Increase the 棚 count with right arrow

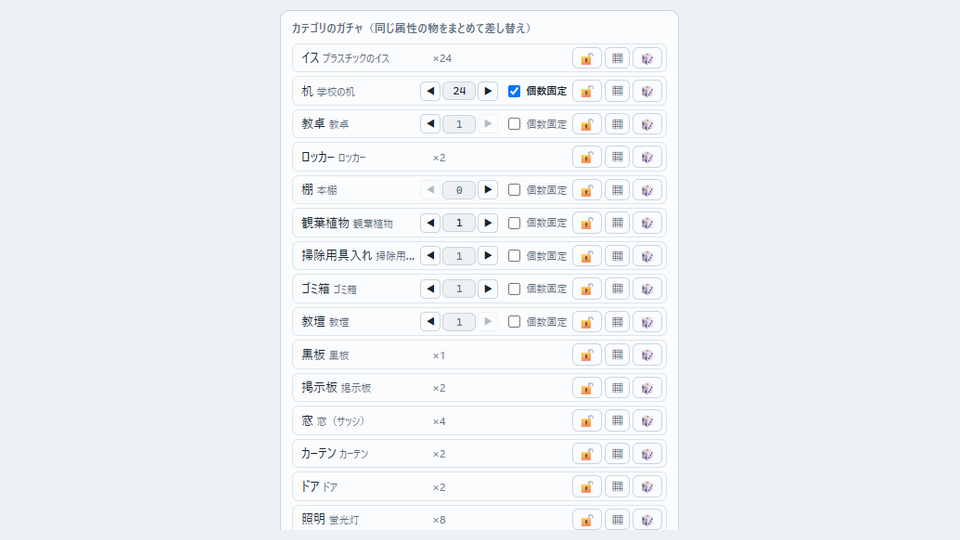488,190
